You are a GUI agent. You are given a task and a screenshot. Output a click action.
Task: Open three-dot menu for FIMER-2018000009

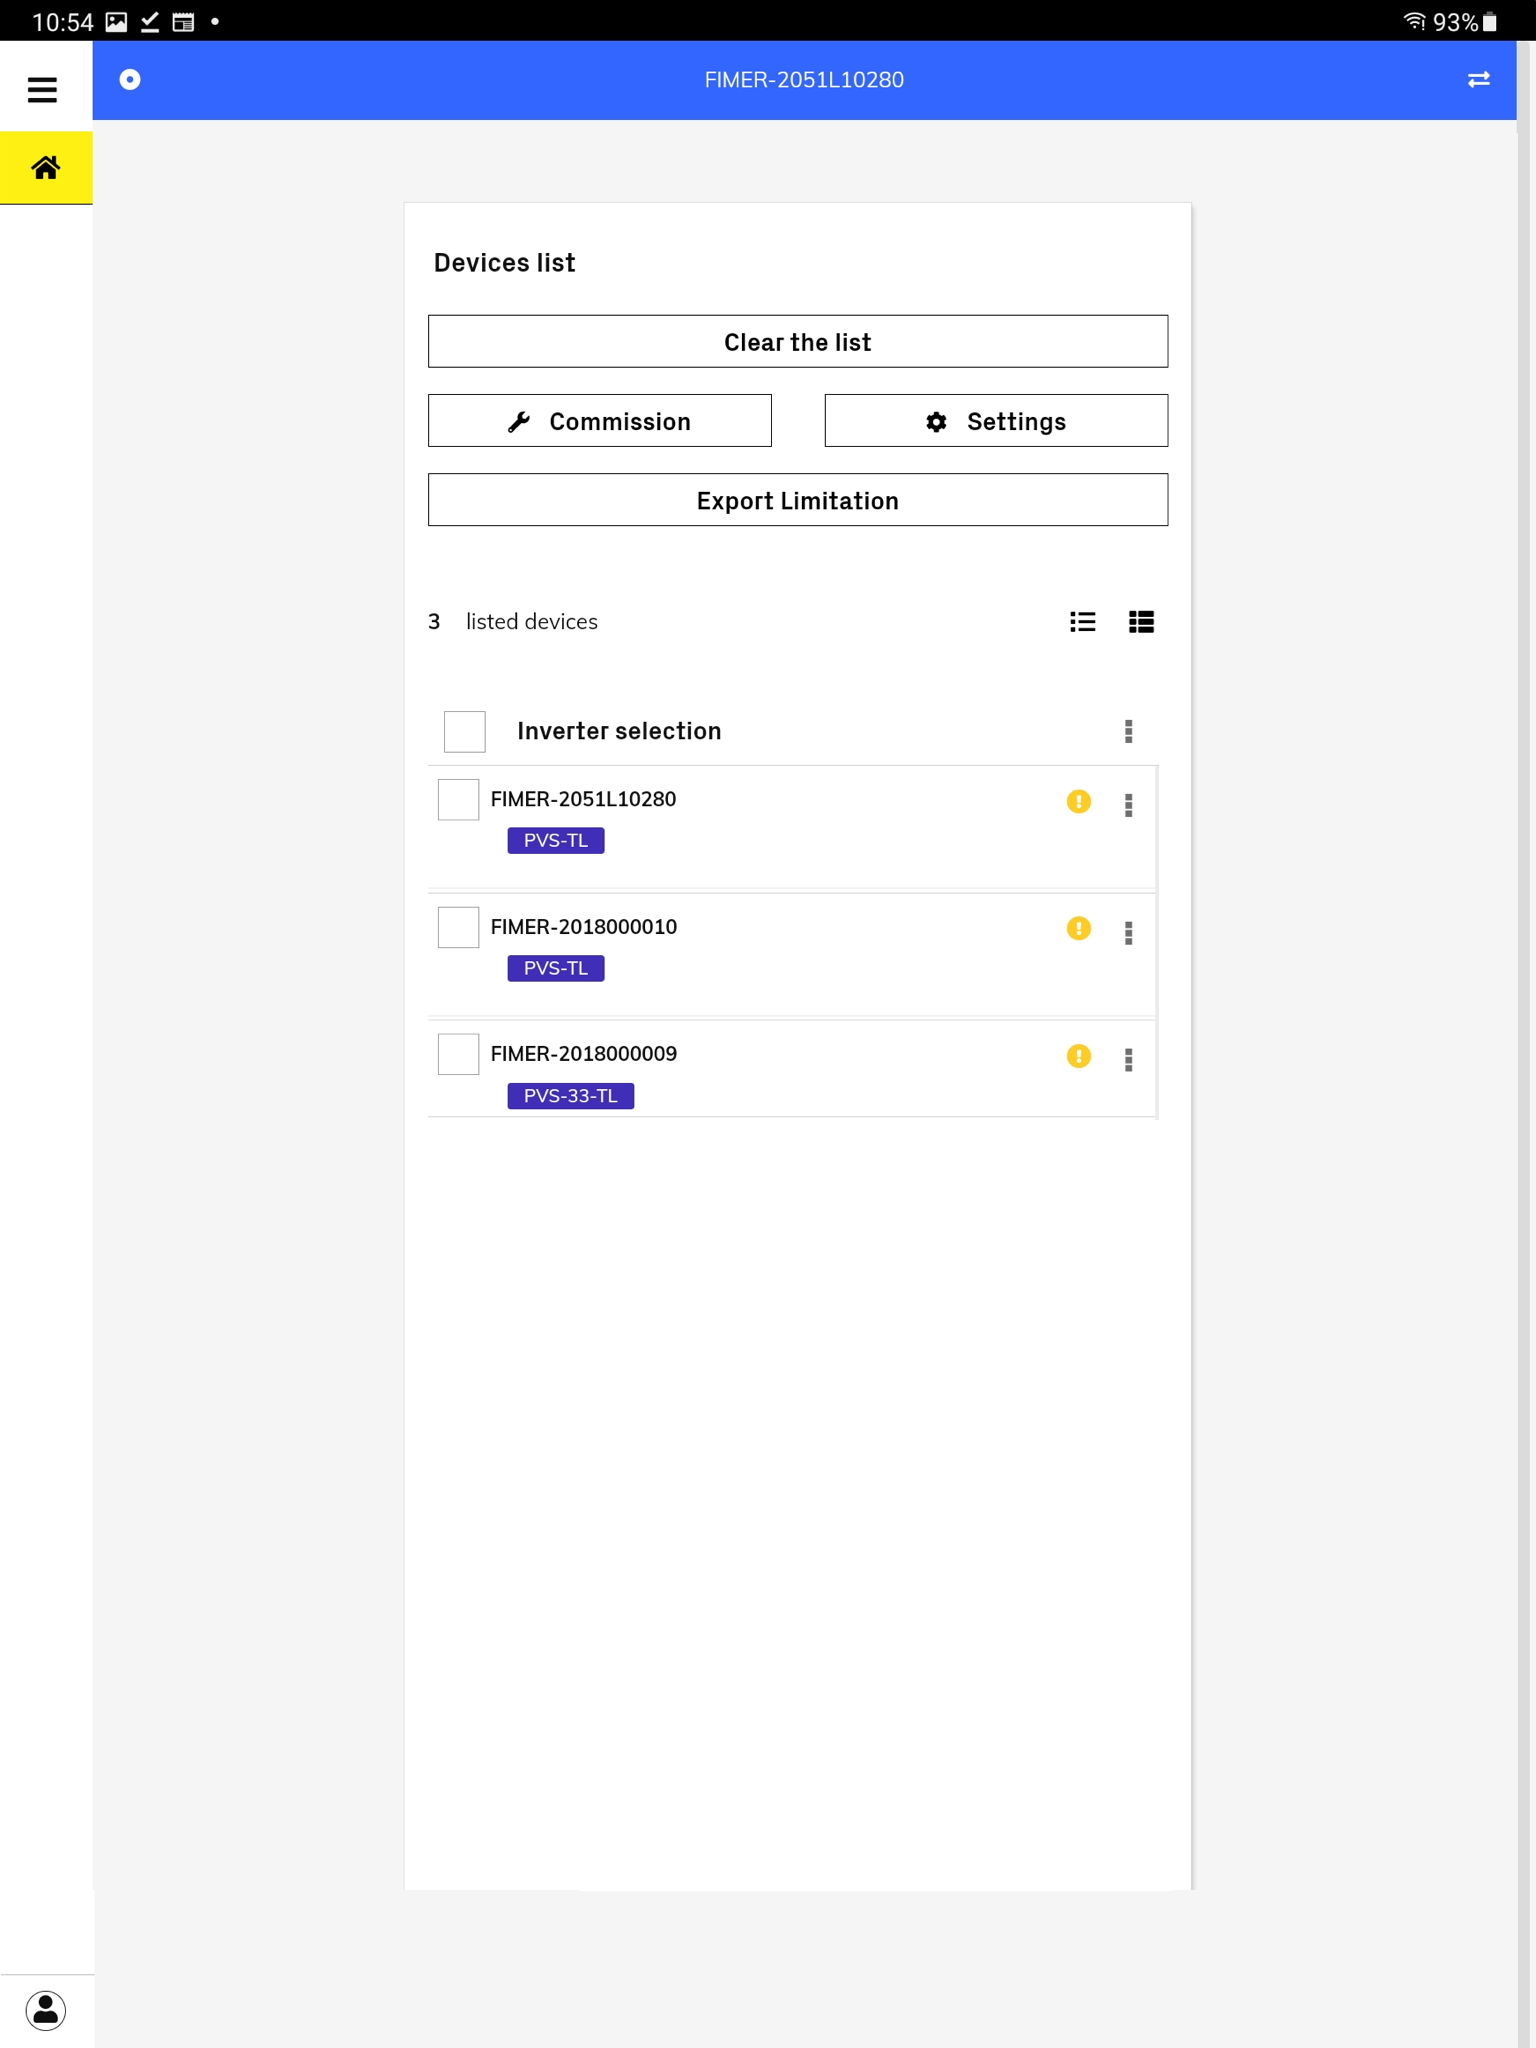point(1128,1059)
